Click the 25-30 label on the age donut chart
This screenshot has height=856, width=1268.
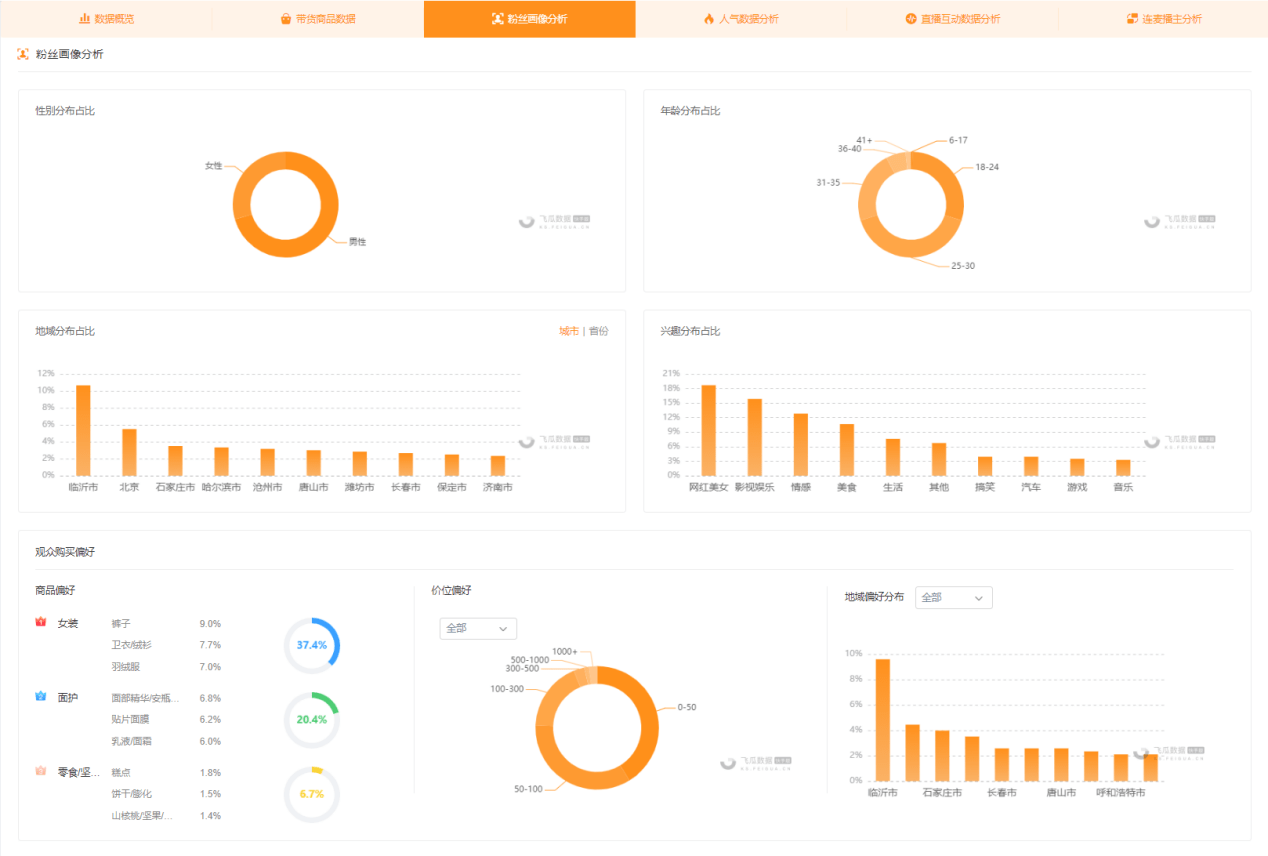coord(962,266)
